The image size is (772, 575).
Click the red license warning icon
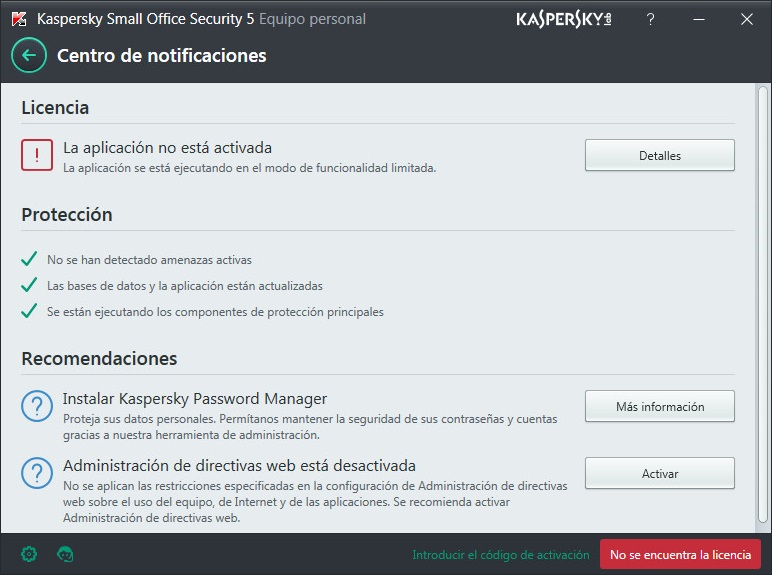37,155
